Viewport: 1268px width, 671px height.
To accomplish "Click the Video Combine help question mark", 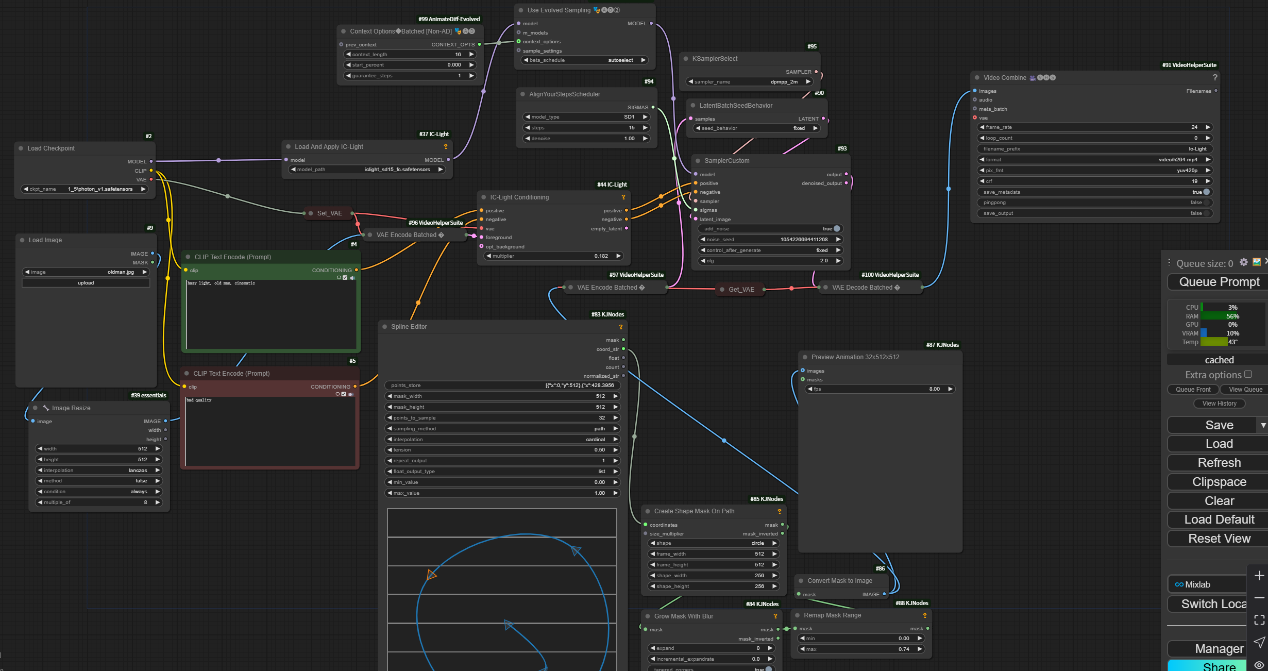I will [x=1215, y=77].
